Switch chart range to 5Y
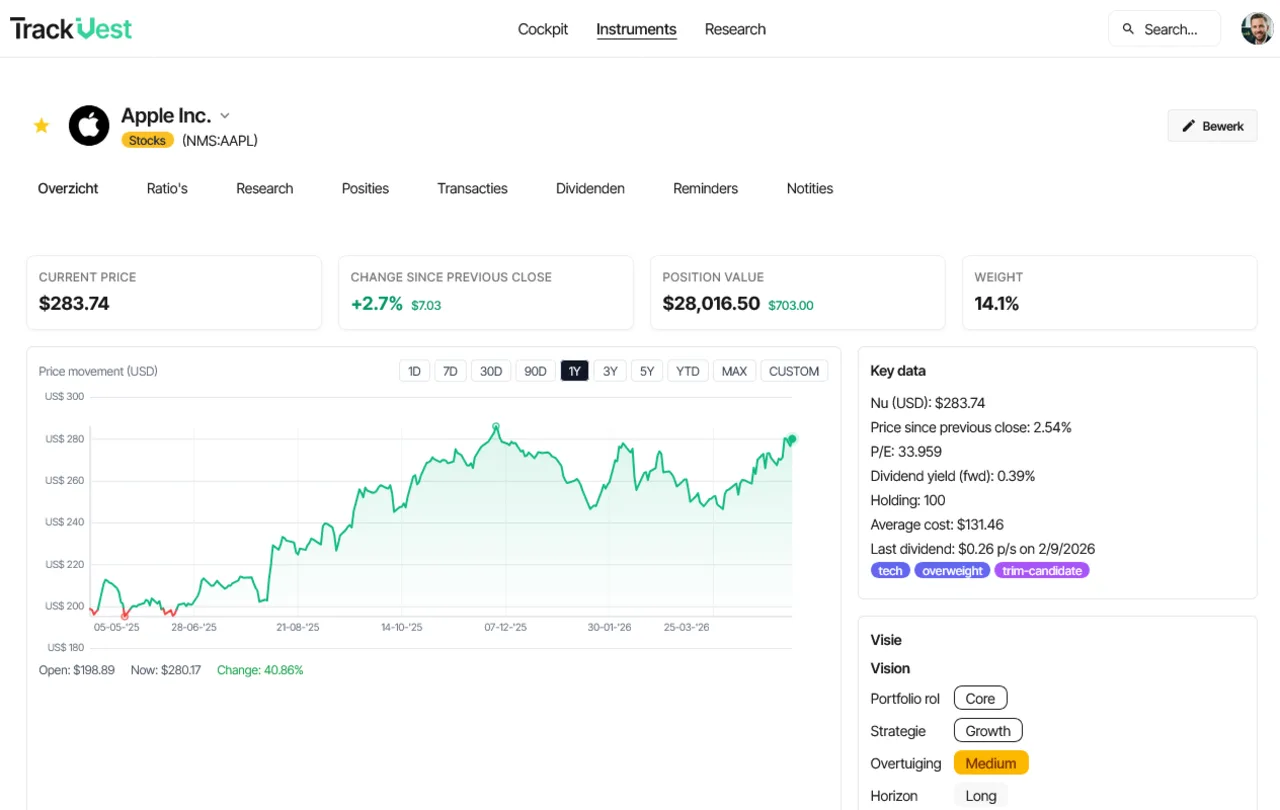 coord(647,371)
